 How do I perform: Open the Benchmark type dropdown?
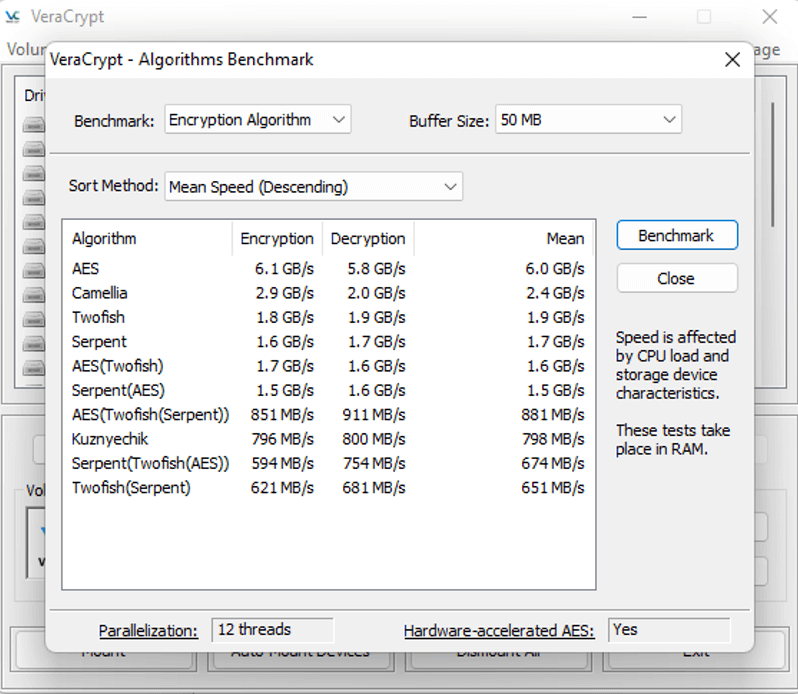pyautogui.click(x=258, y=120)
